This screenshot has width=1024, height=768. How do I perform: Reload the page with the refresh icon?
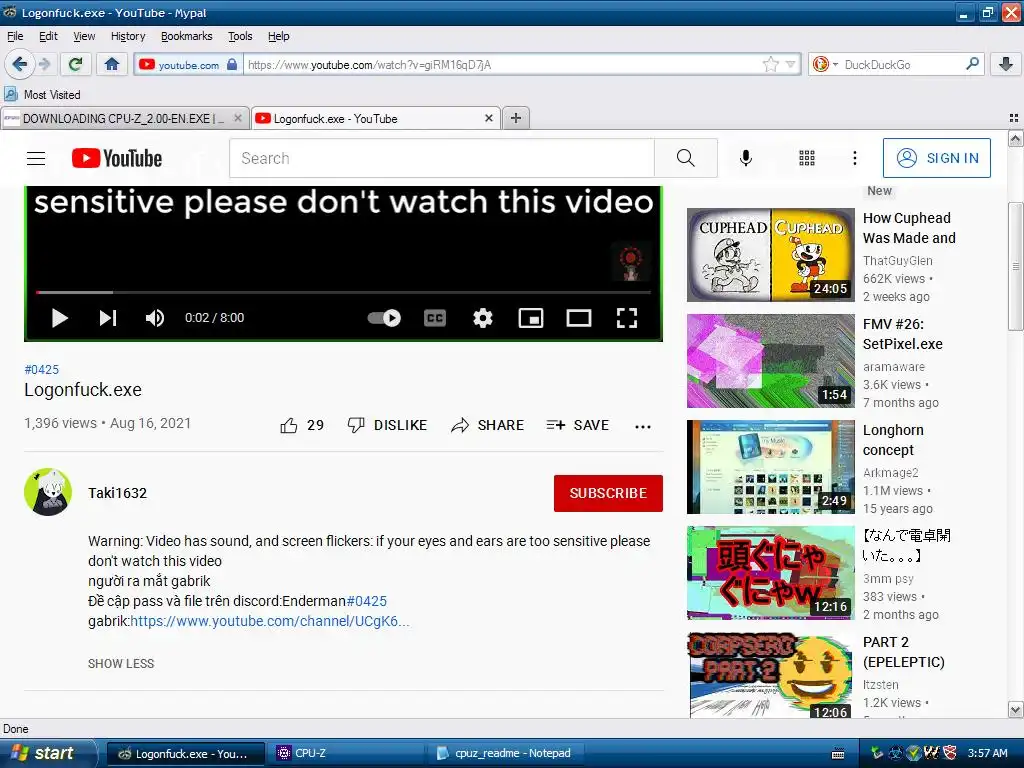75,64
